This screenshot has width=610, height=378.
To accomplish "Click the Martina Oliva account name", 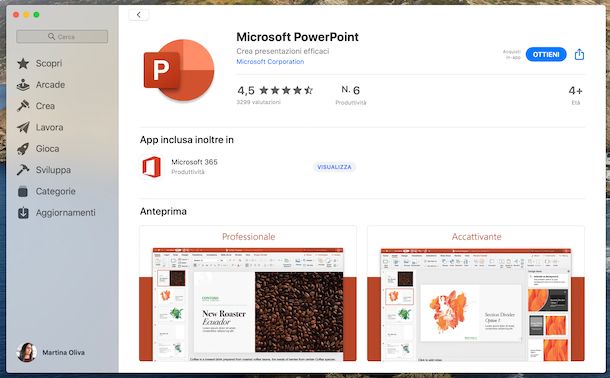I will 63,352.
